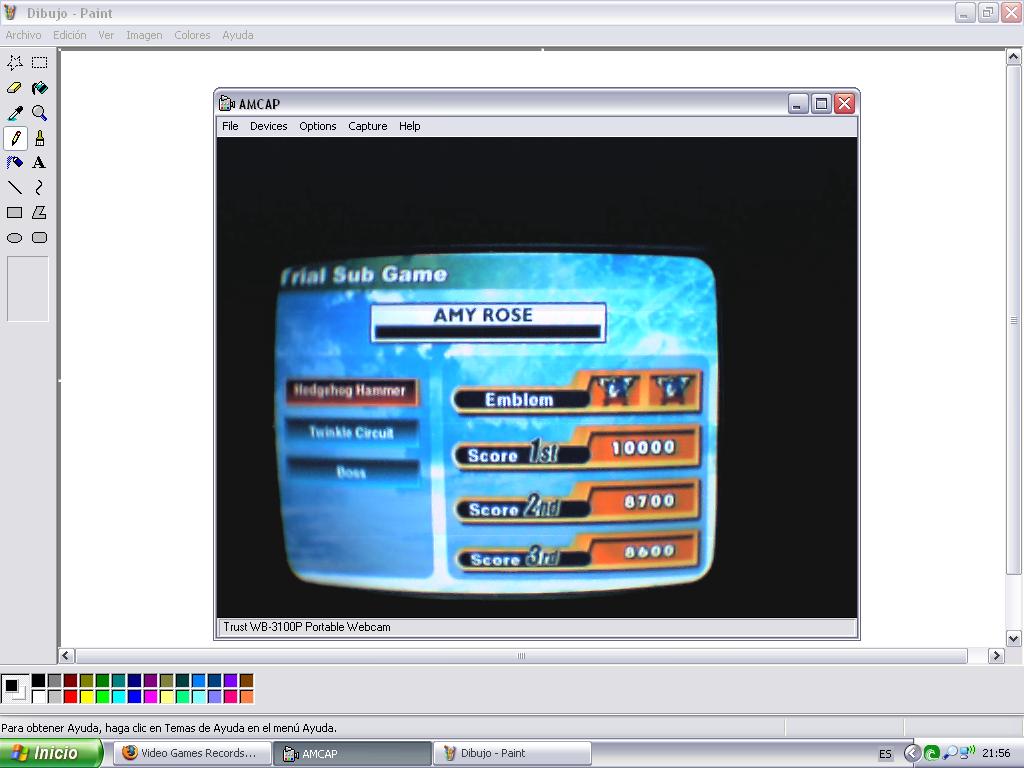Choose the yellow palette swatch
The width and height of the screenshot is (1024, 768).
(x=86, y=697)
